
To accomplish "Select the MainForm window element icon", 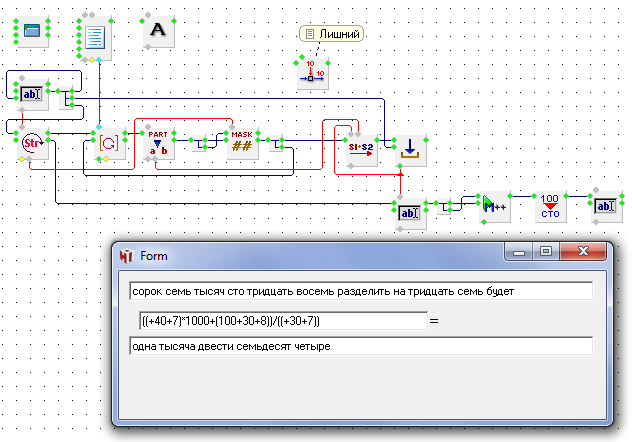I will [x=33, y=31].
